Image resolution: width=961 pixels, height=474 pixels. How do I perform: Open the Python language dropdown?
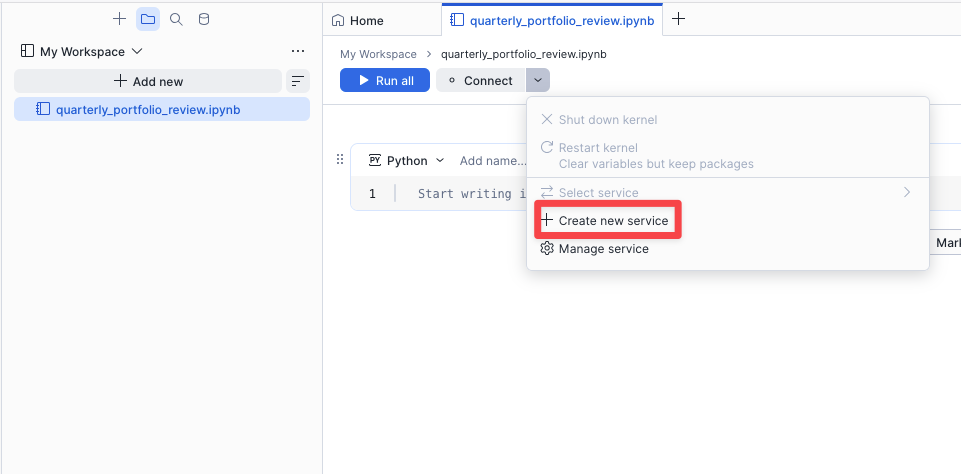click(406, 161)
